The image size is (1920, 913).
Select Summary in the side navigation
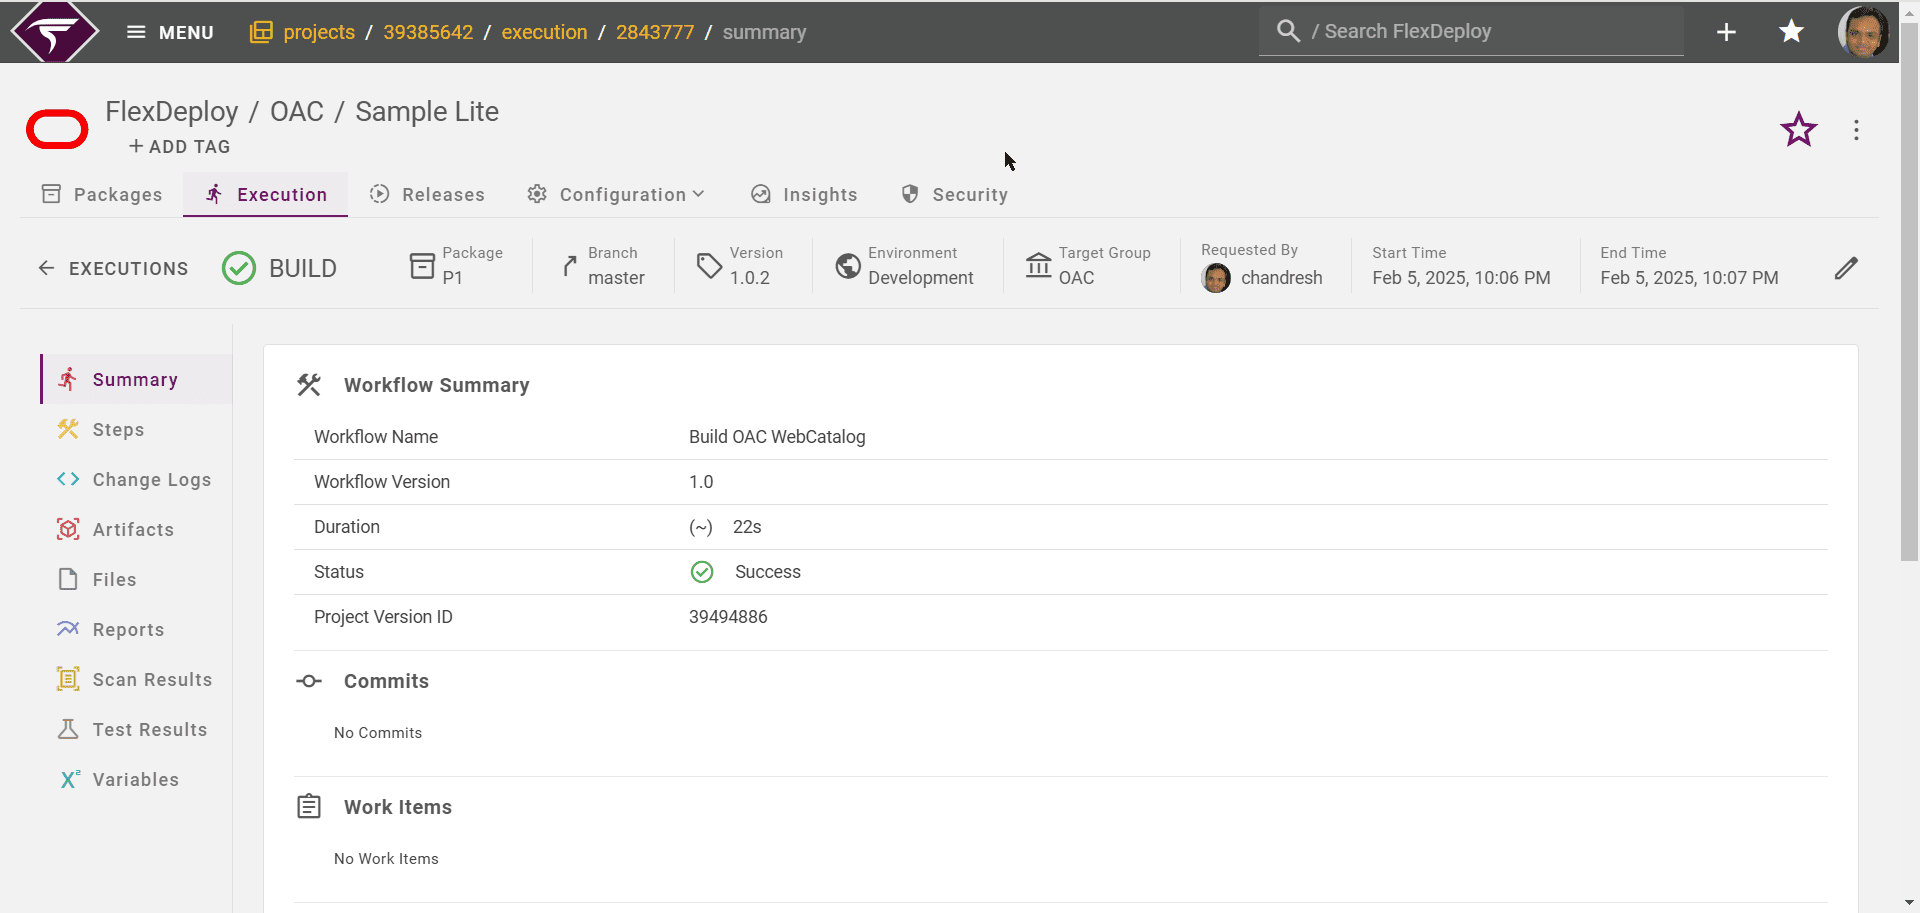coord(136,379)
